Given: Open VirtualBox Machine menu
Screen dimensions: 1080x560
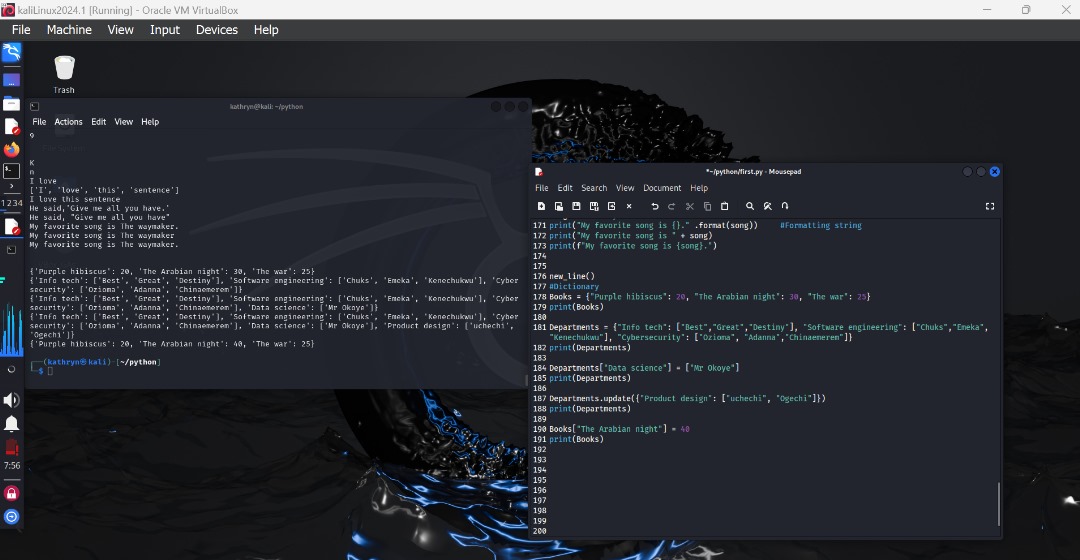Looking at the screenshot, I should point(69,30).
